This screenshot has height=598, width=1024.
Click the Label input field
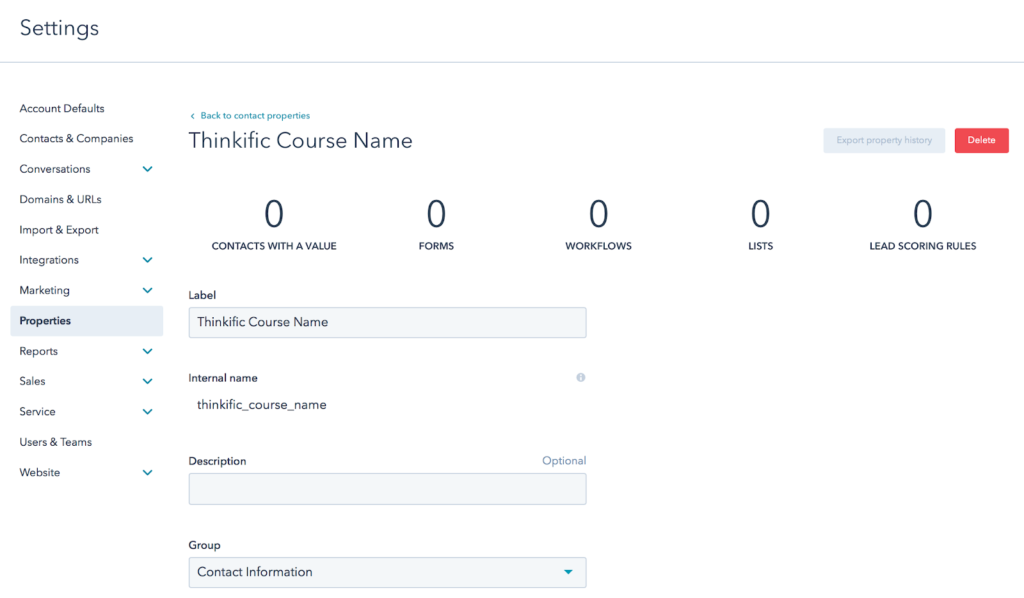click(387, 323)
